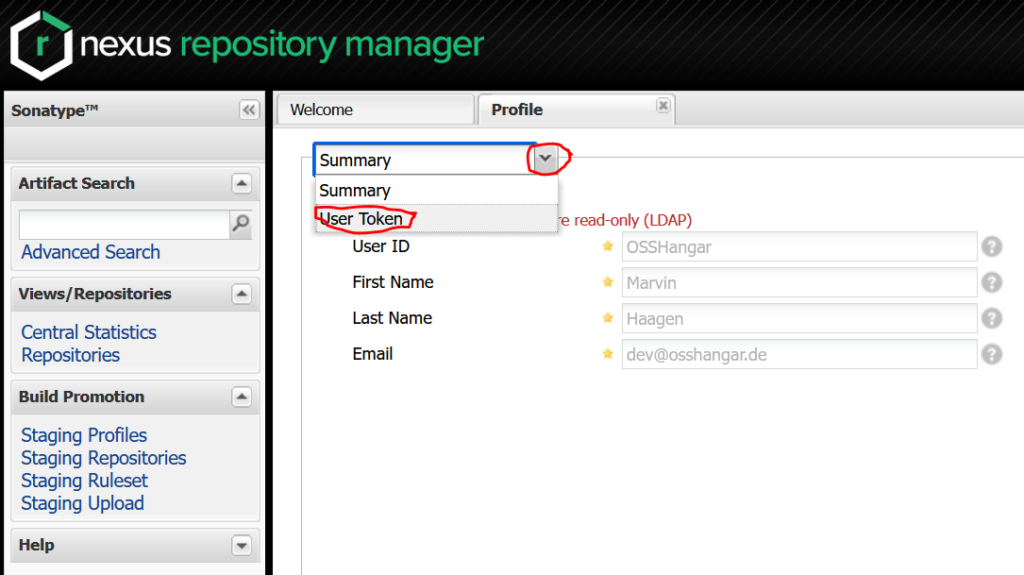Open help for Email field

pyautogui.click(x=991, y=355)
